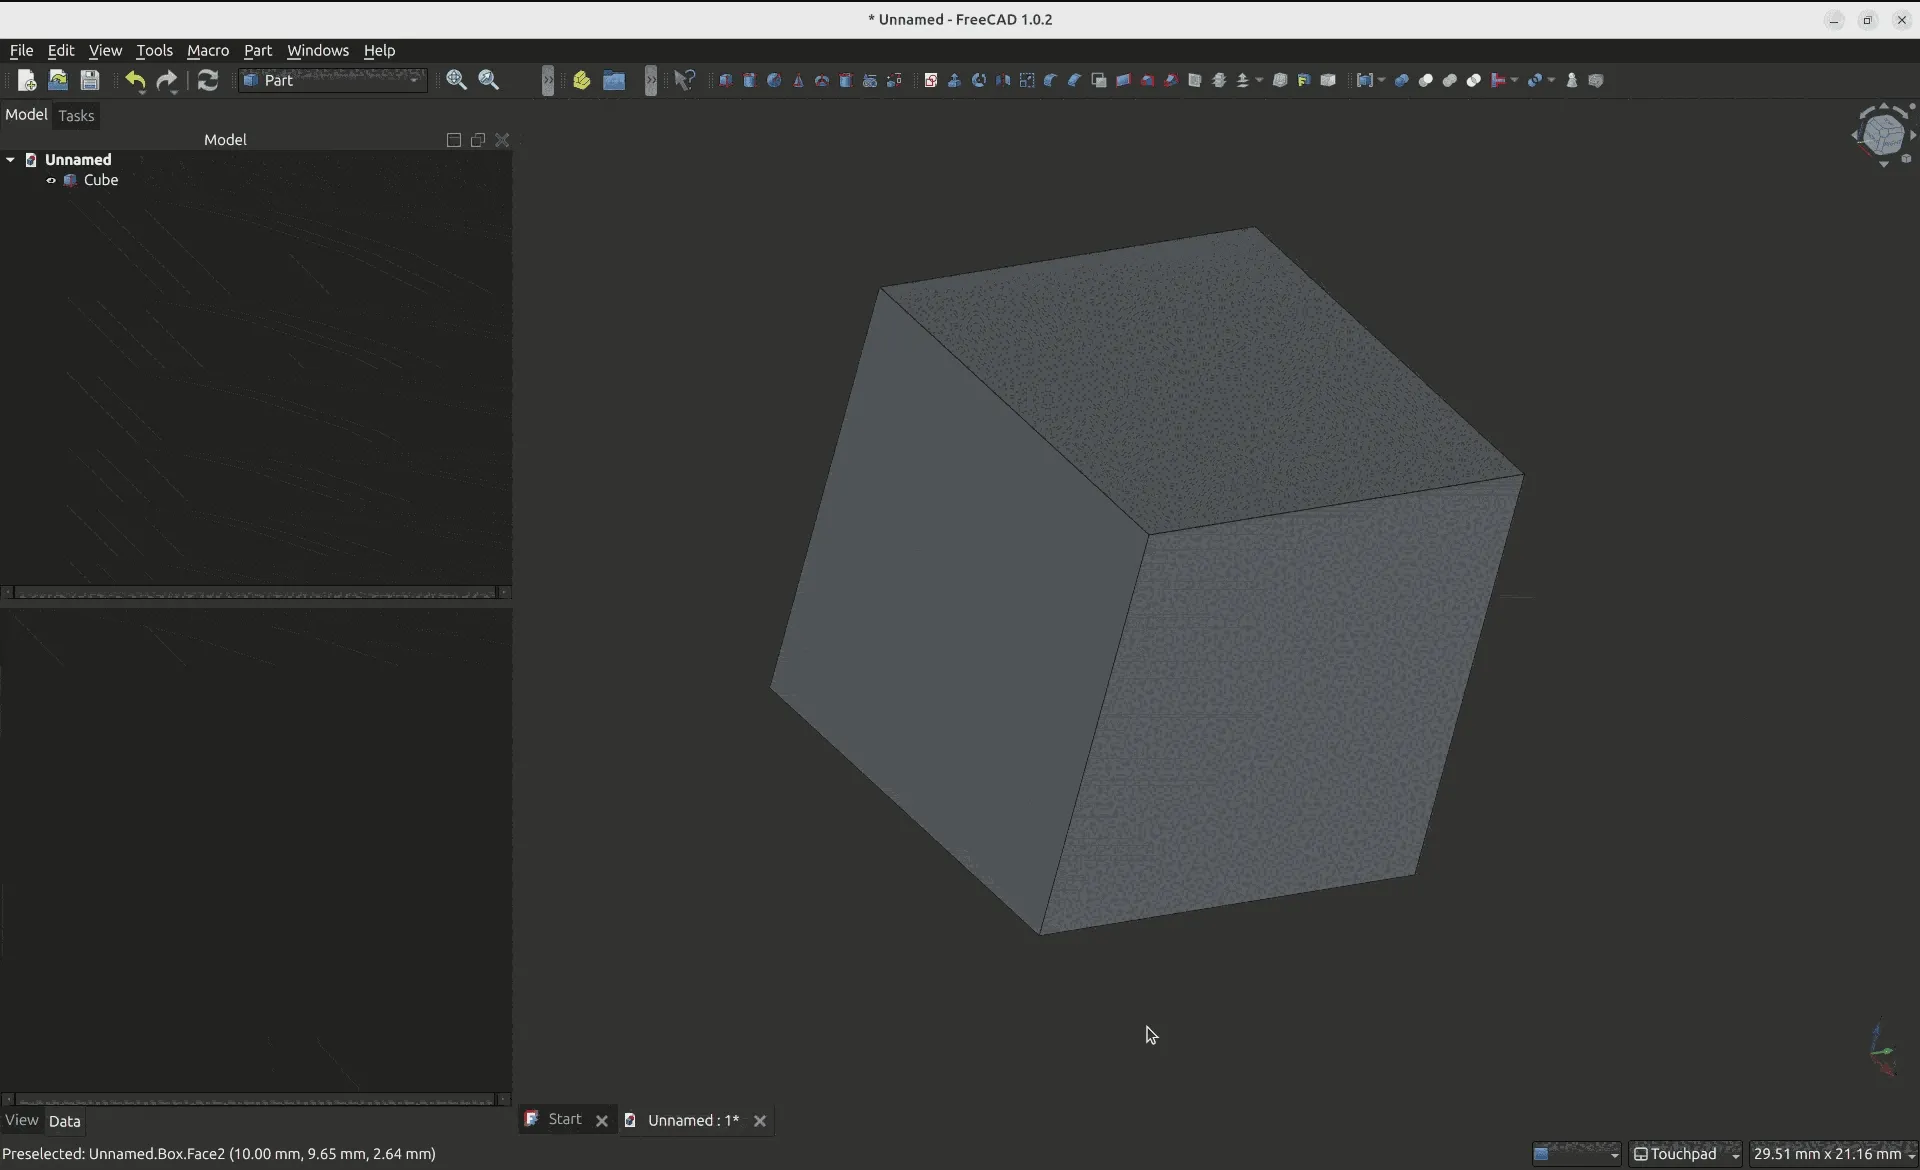
Task: Collapse the Unnamed document tree
Action: (x=10, y=160)
